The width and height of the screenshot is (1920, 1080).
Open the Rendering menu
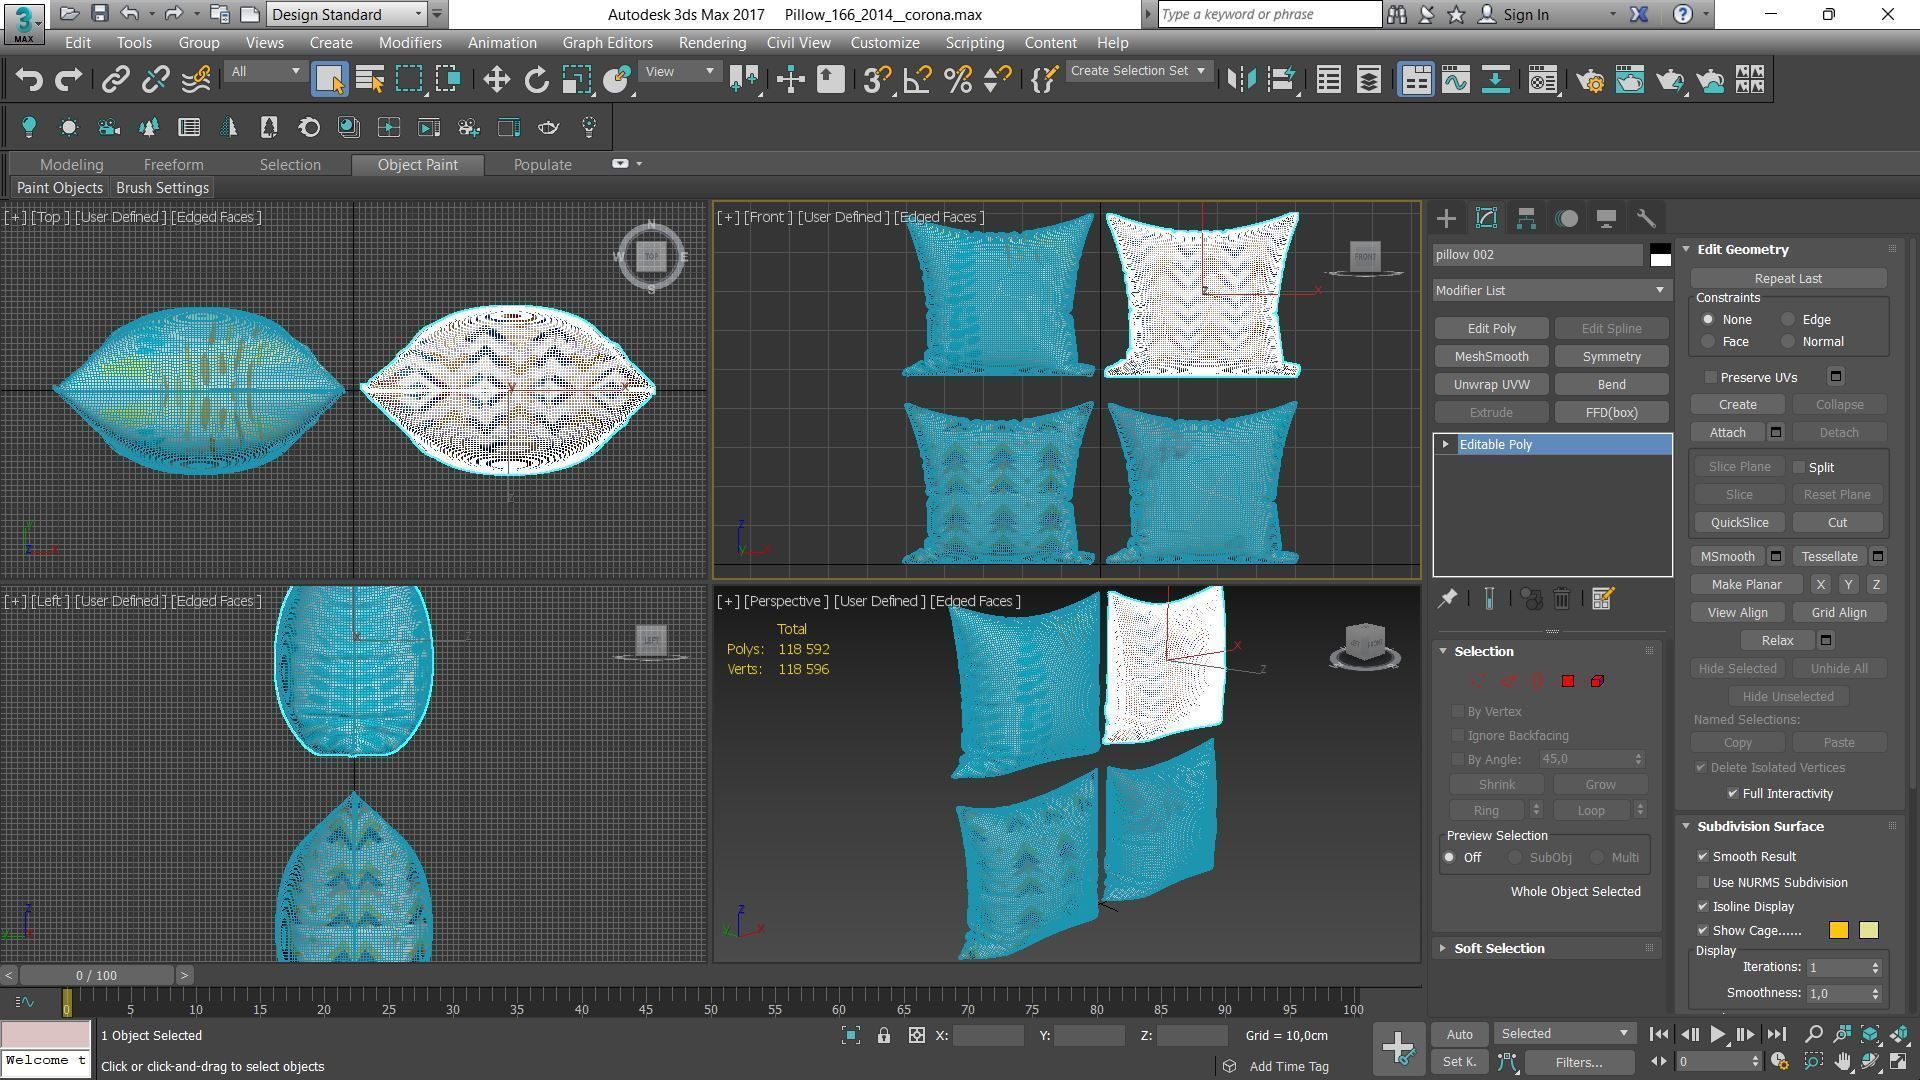click(712, 43)
